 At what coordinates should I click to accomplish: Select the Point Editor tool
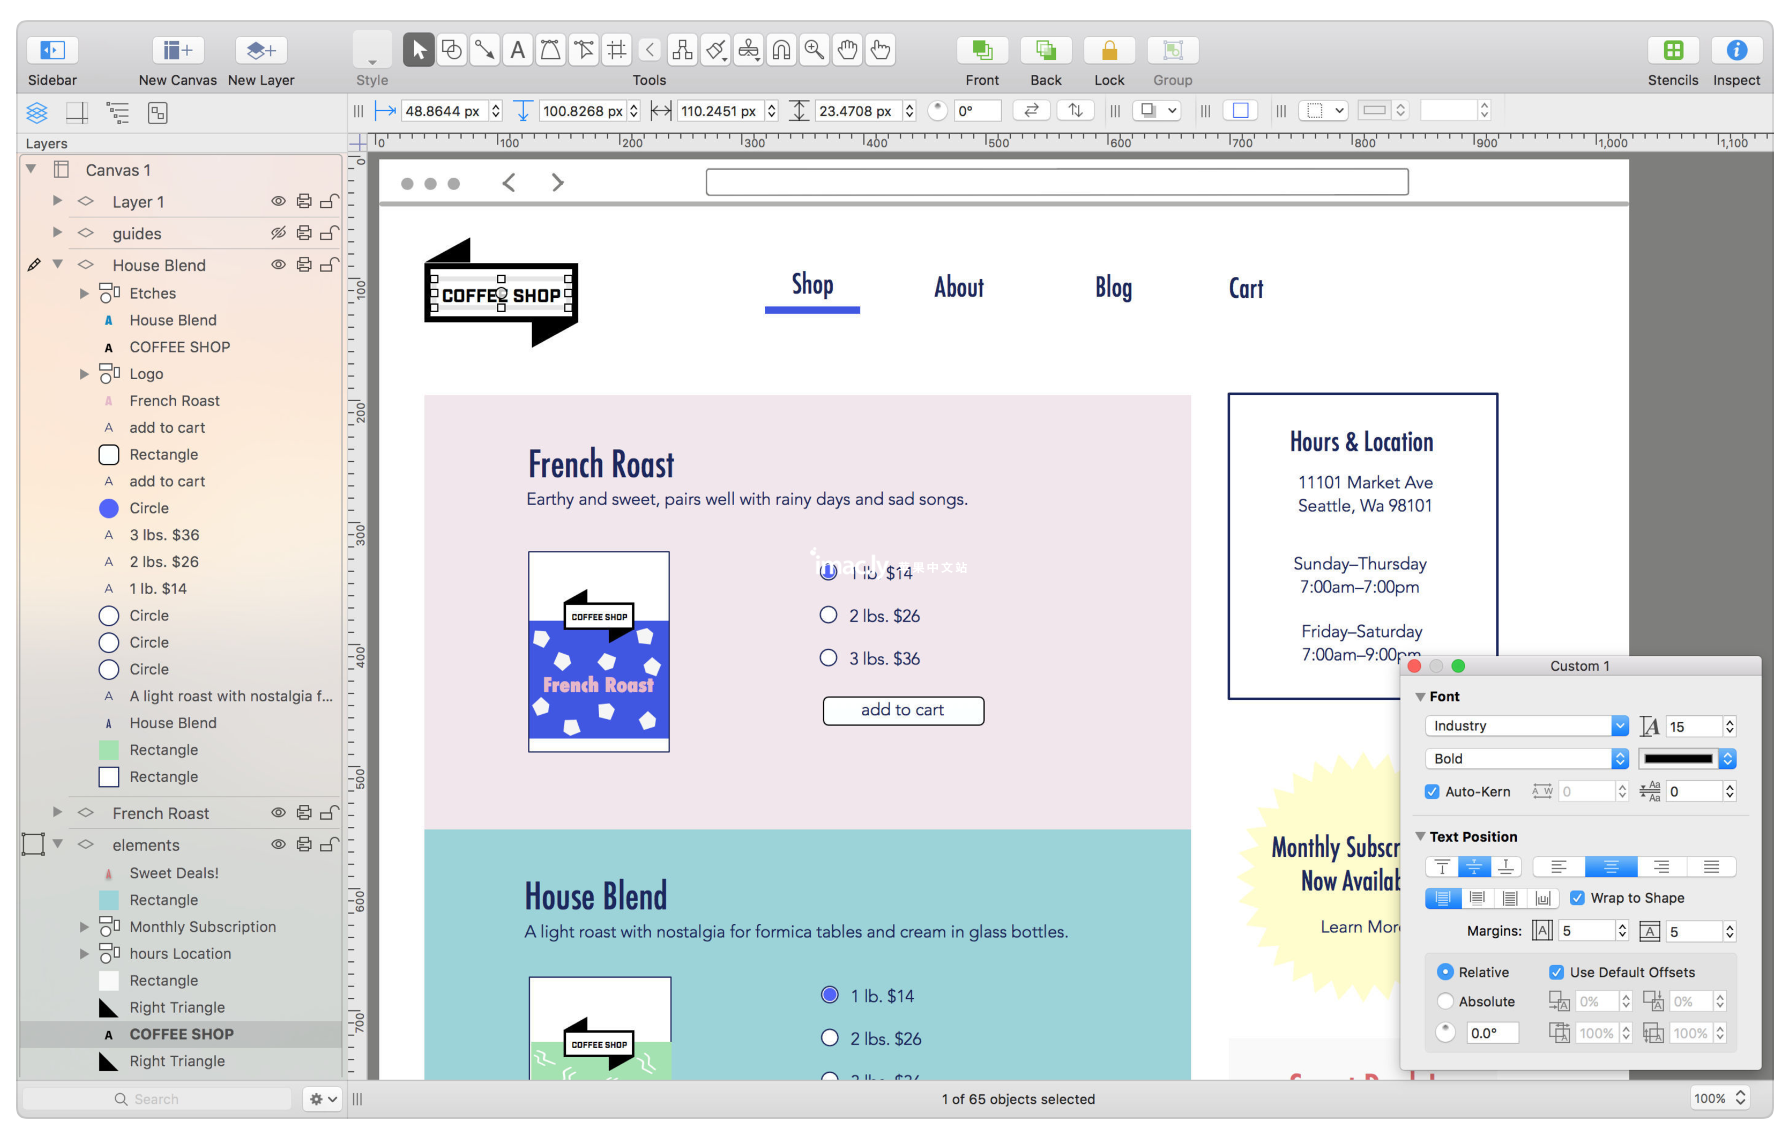(x=584, y=50)
